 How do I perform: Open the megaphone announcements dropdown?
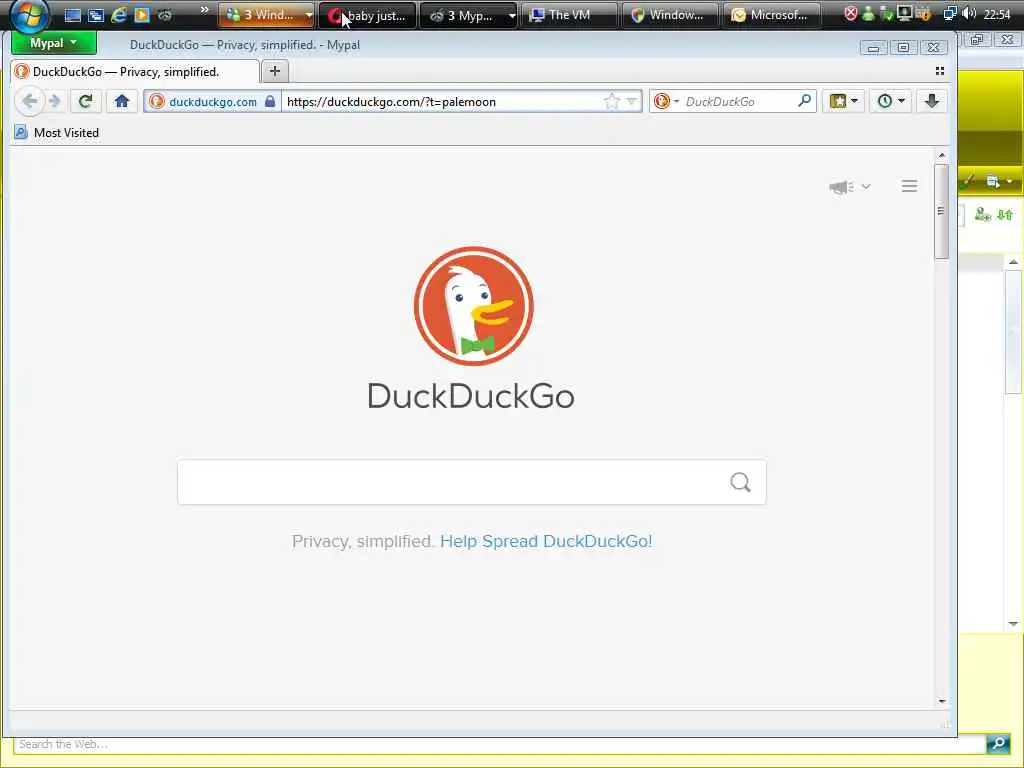(x=850, y=187)
